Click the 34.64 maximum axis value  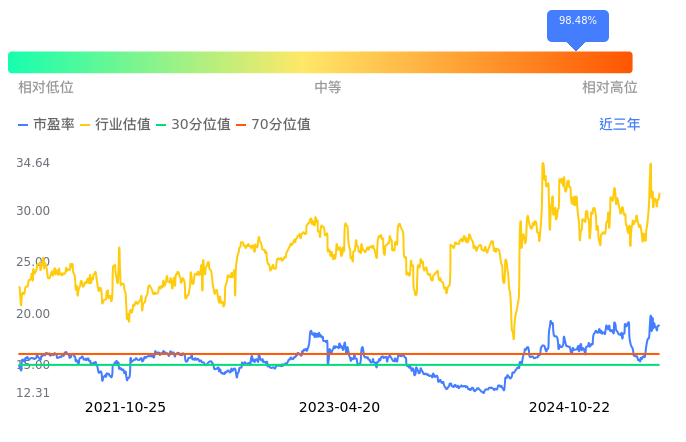33,163
